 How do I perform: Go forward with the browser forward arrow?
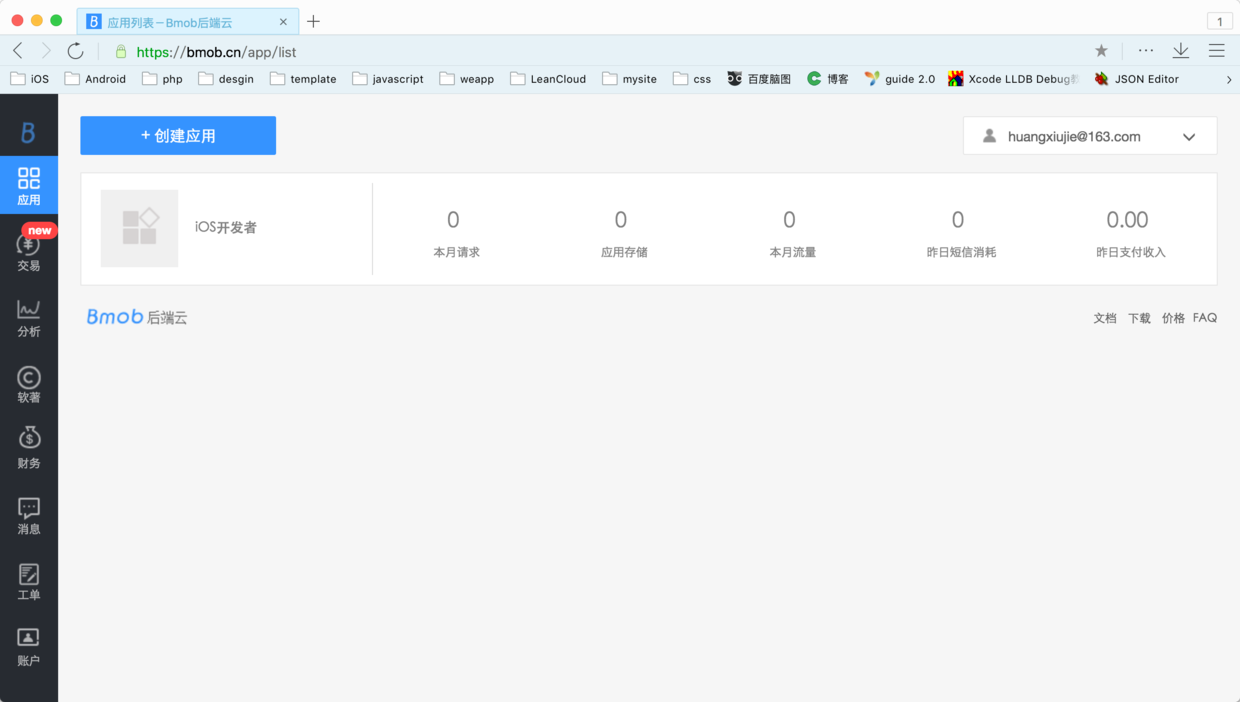(x=46, y=51)
